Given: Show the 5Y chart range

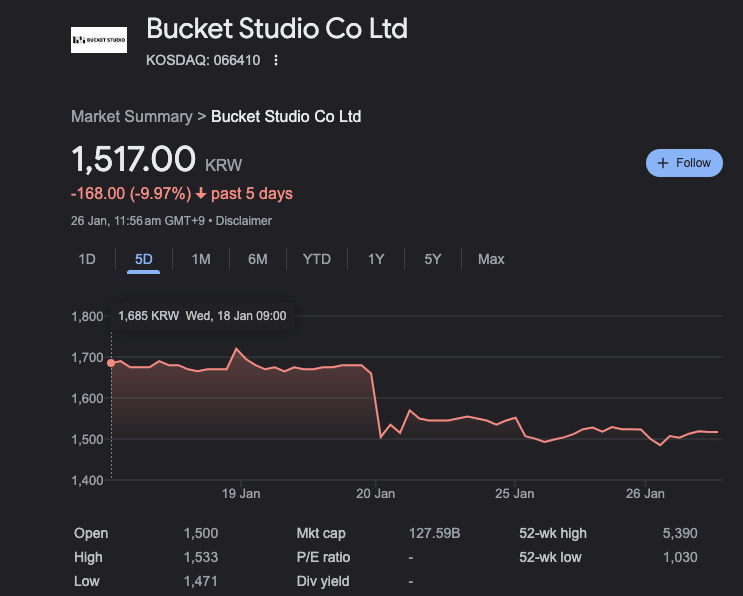Looking at the screenshot, I should click(x=433, y=259).
